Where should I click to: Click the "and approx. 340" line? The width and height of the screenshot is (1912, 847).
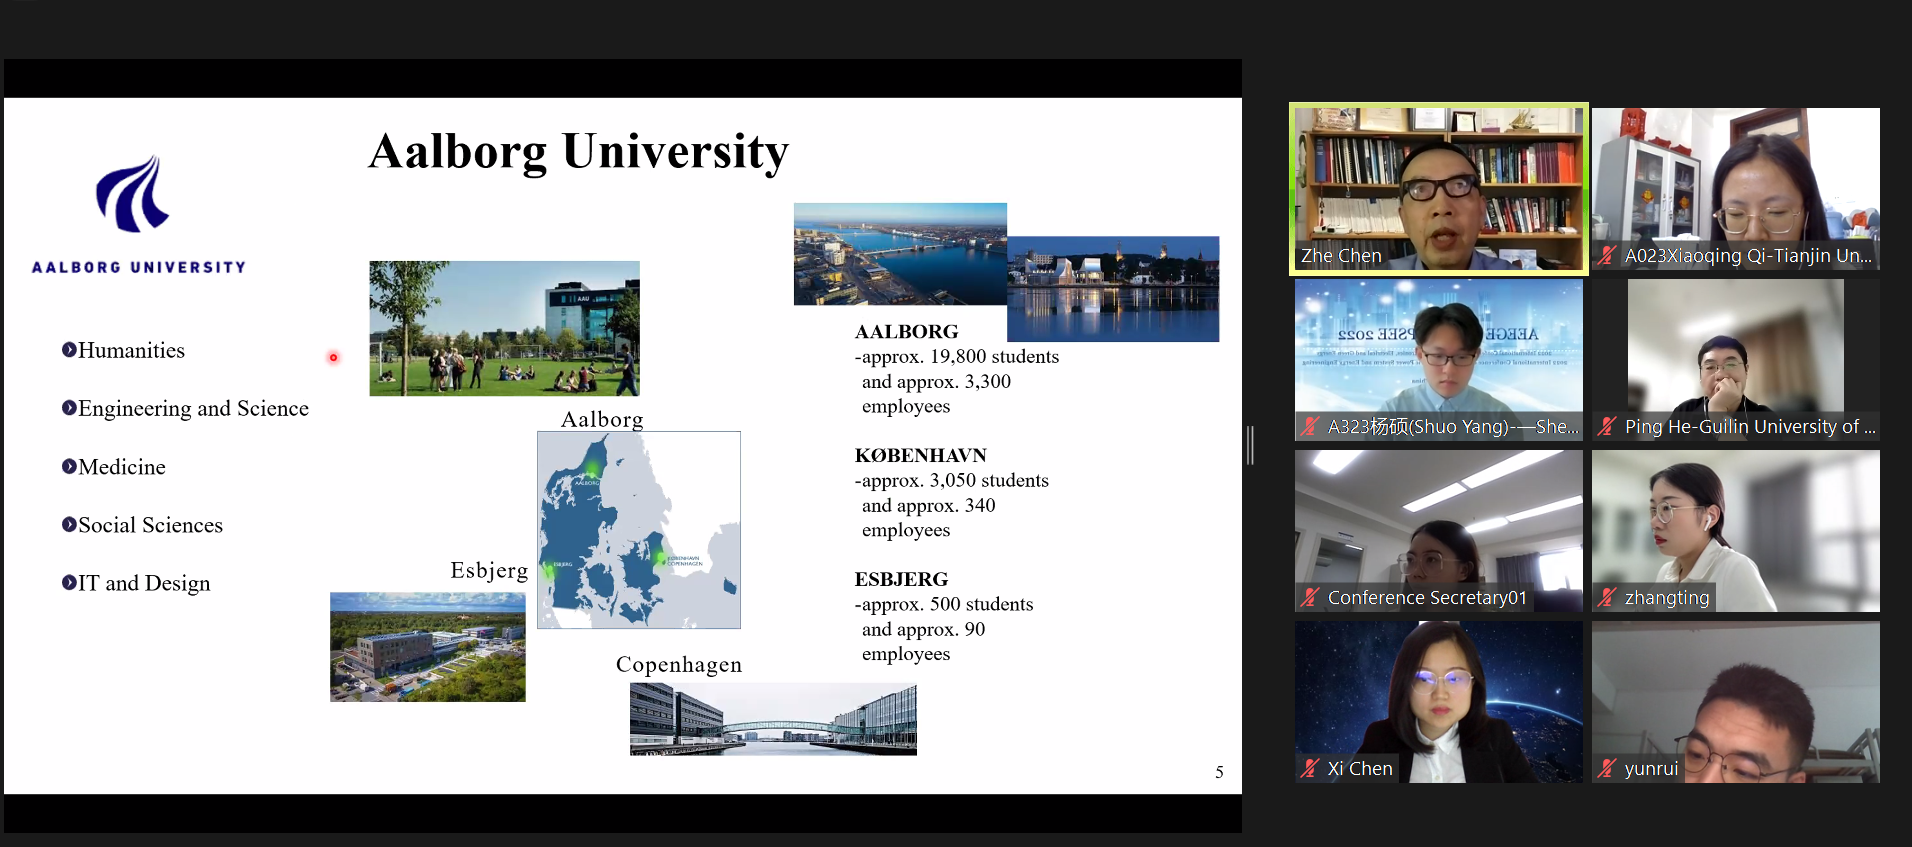pyautogui.click(x=929, y=505)
